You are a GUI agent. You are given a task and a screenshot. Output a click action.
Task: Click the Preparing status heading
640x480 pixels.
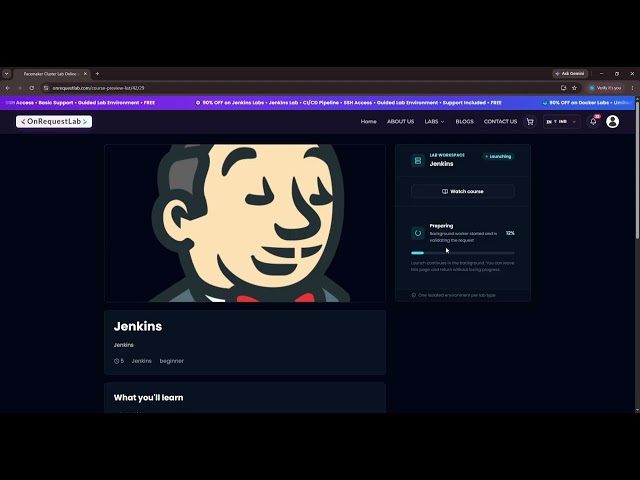pos(441,226)
